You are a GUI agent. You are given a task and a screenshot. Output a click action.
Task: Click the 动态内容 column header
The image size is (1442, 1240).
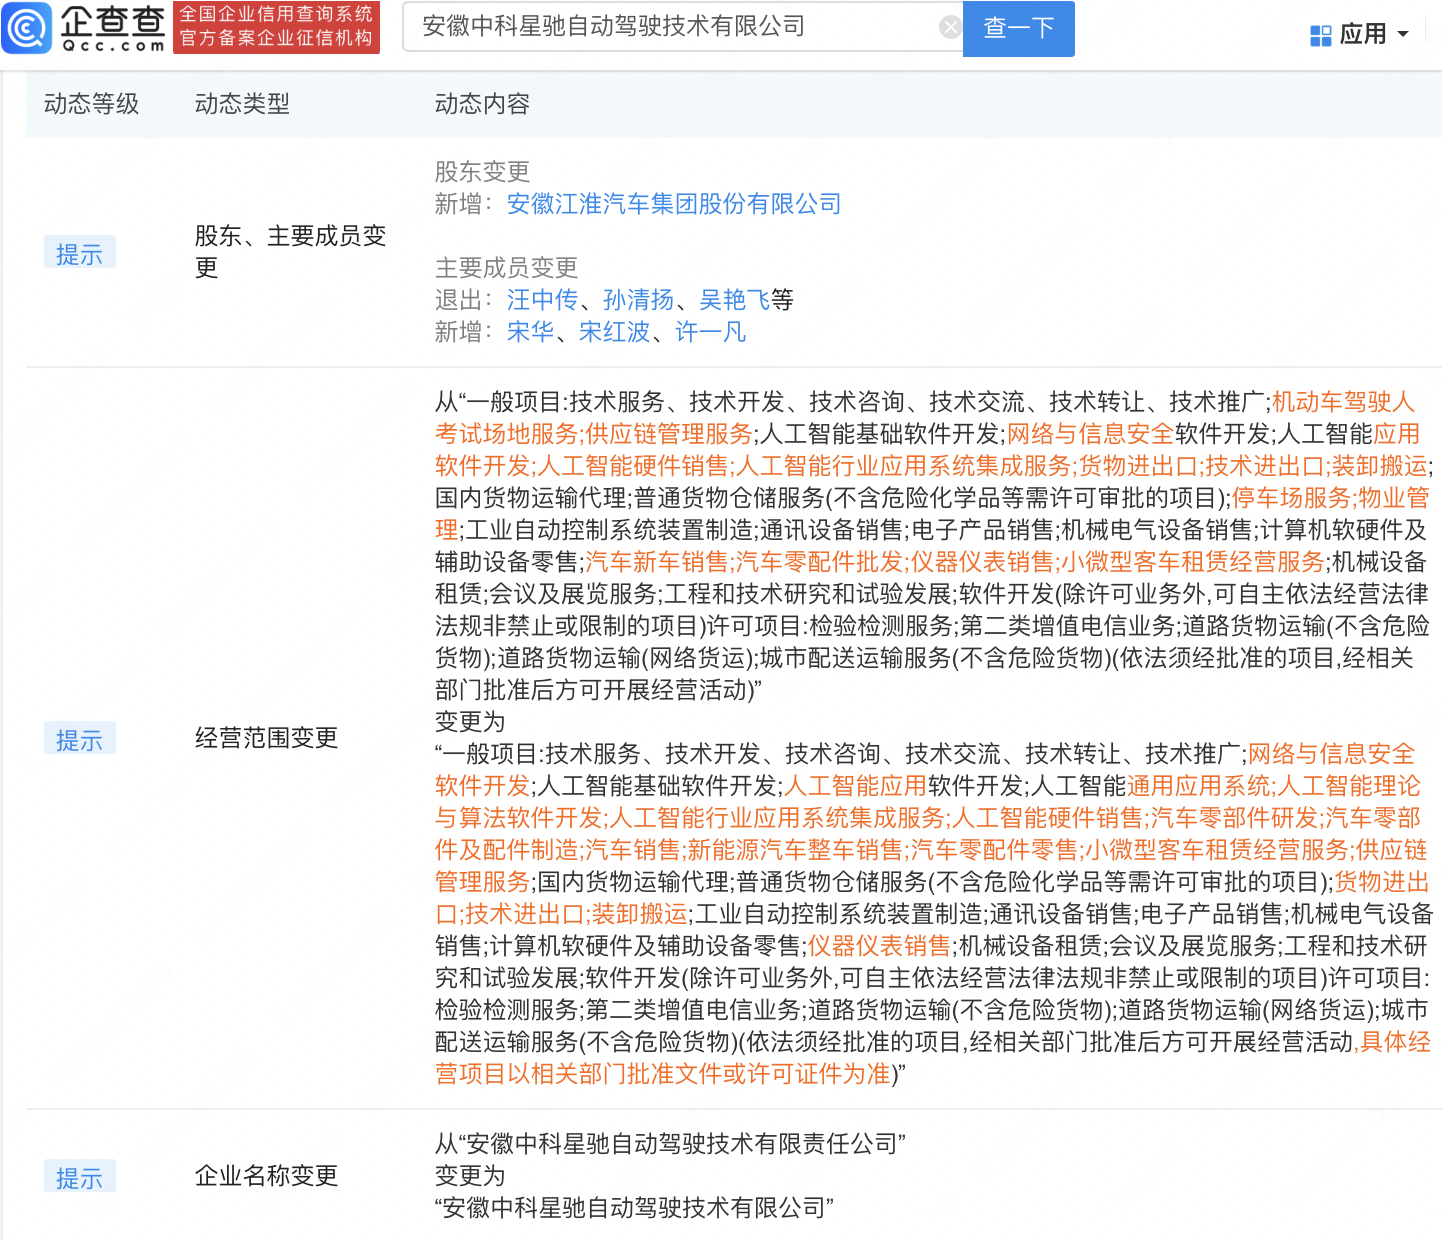click(x=482, y=104)
